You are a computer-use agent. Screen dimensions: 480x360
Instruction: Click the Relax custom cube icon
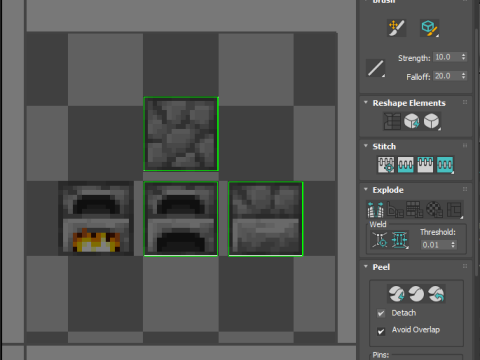click(x=432, y=121)
